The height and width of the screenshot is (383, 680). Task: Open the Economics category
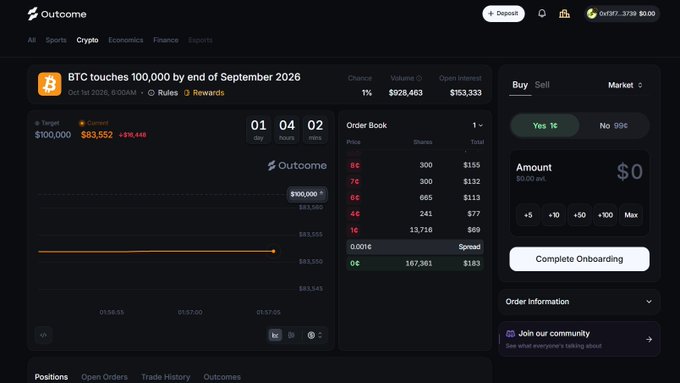pos(125,40)
